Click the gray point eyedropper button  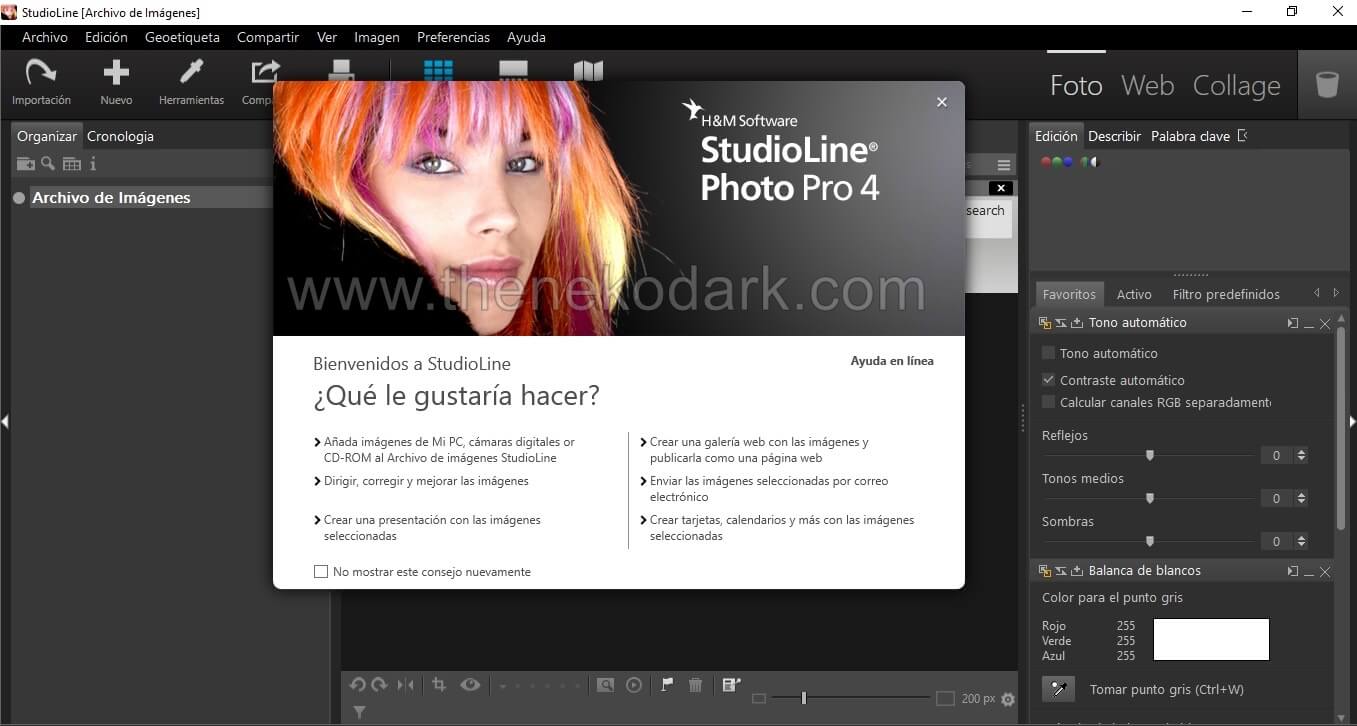pyautogui.click(x=1058, y=689)
